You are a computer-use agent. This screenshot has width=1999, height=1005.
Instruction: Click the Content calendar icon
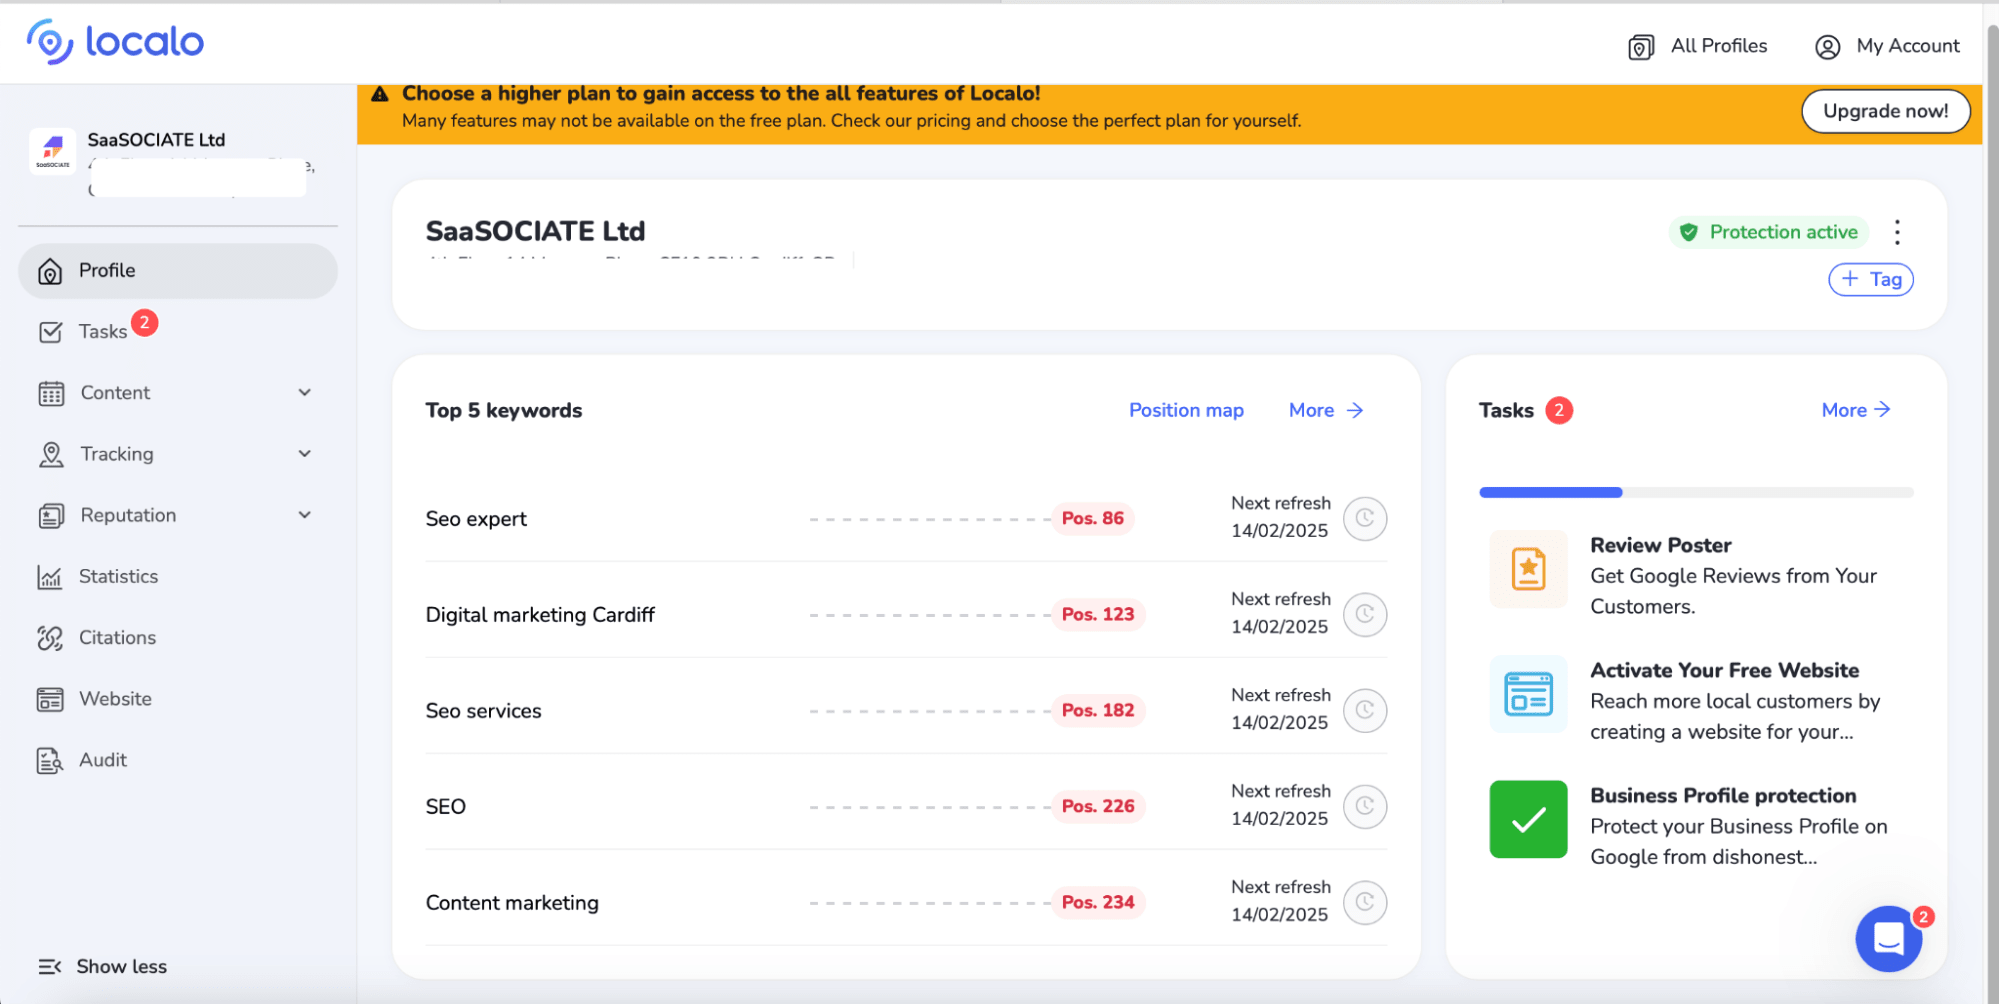(x=51, y=394)
